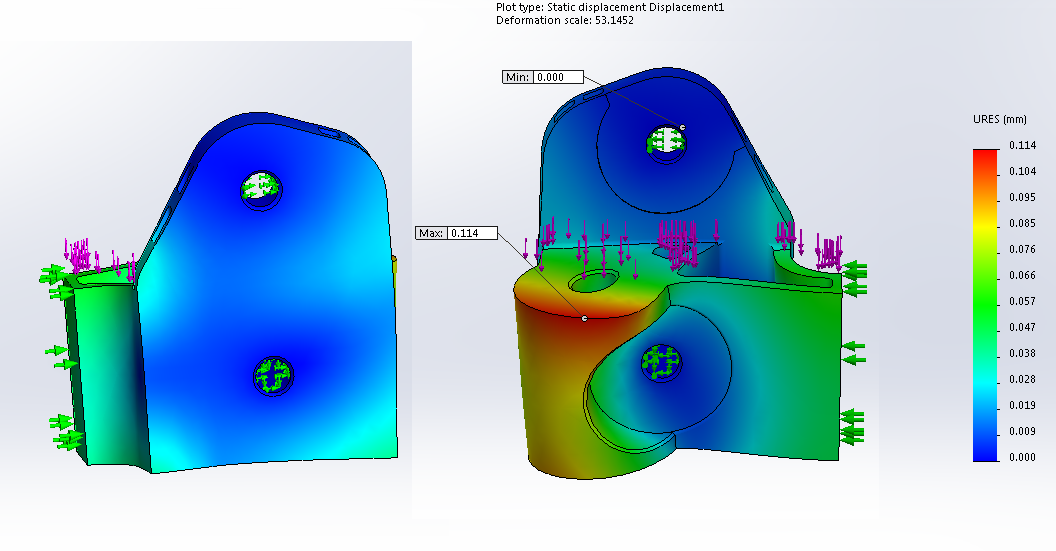Select the oval hole on right model's top face
Screen dimensions: 1056x551
(593, 281)
